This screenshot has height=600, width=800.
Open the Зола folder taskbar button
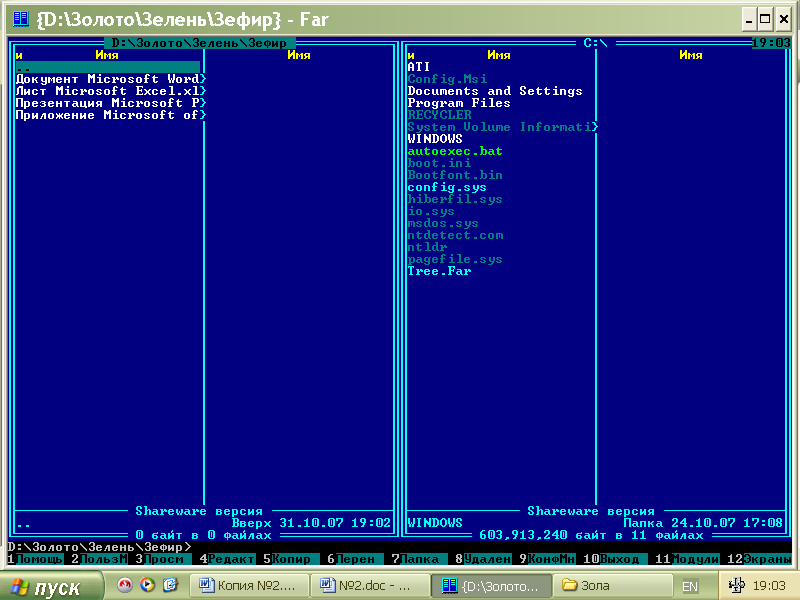612,586
